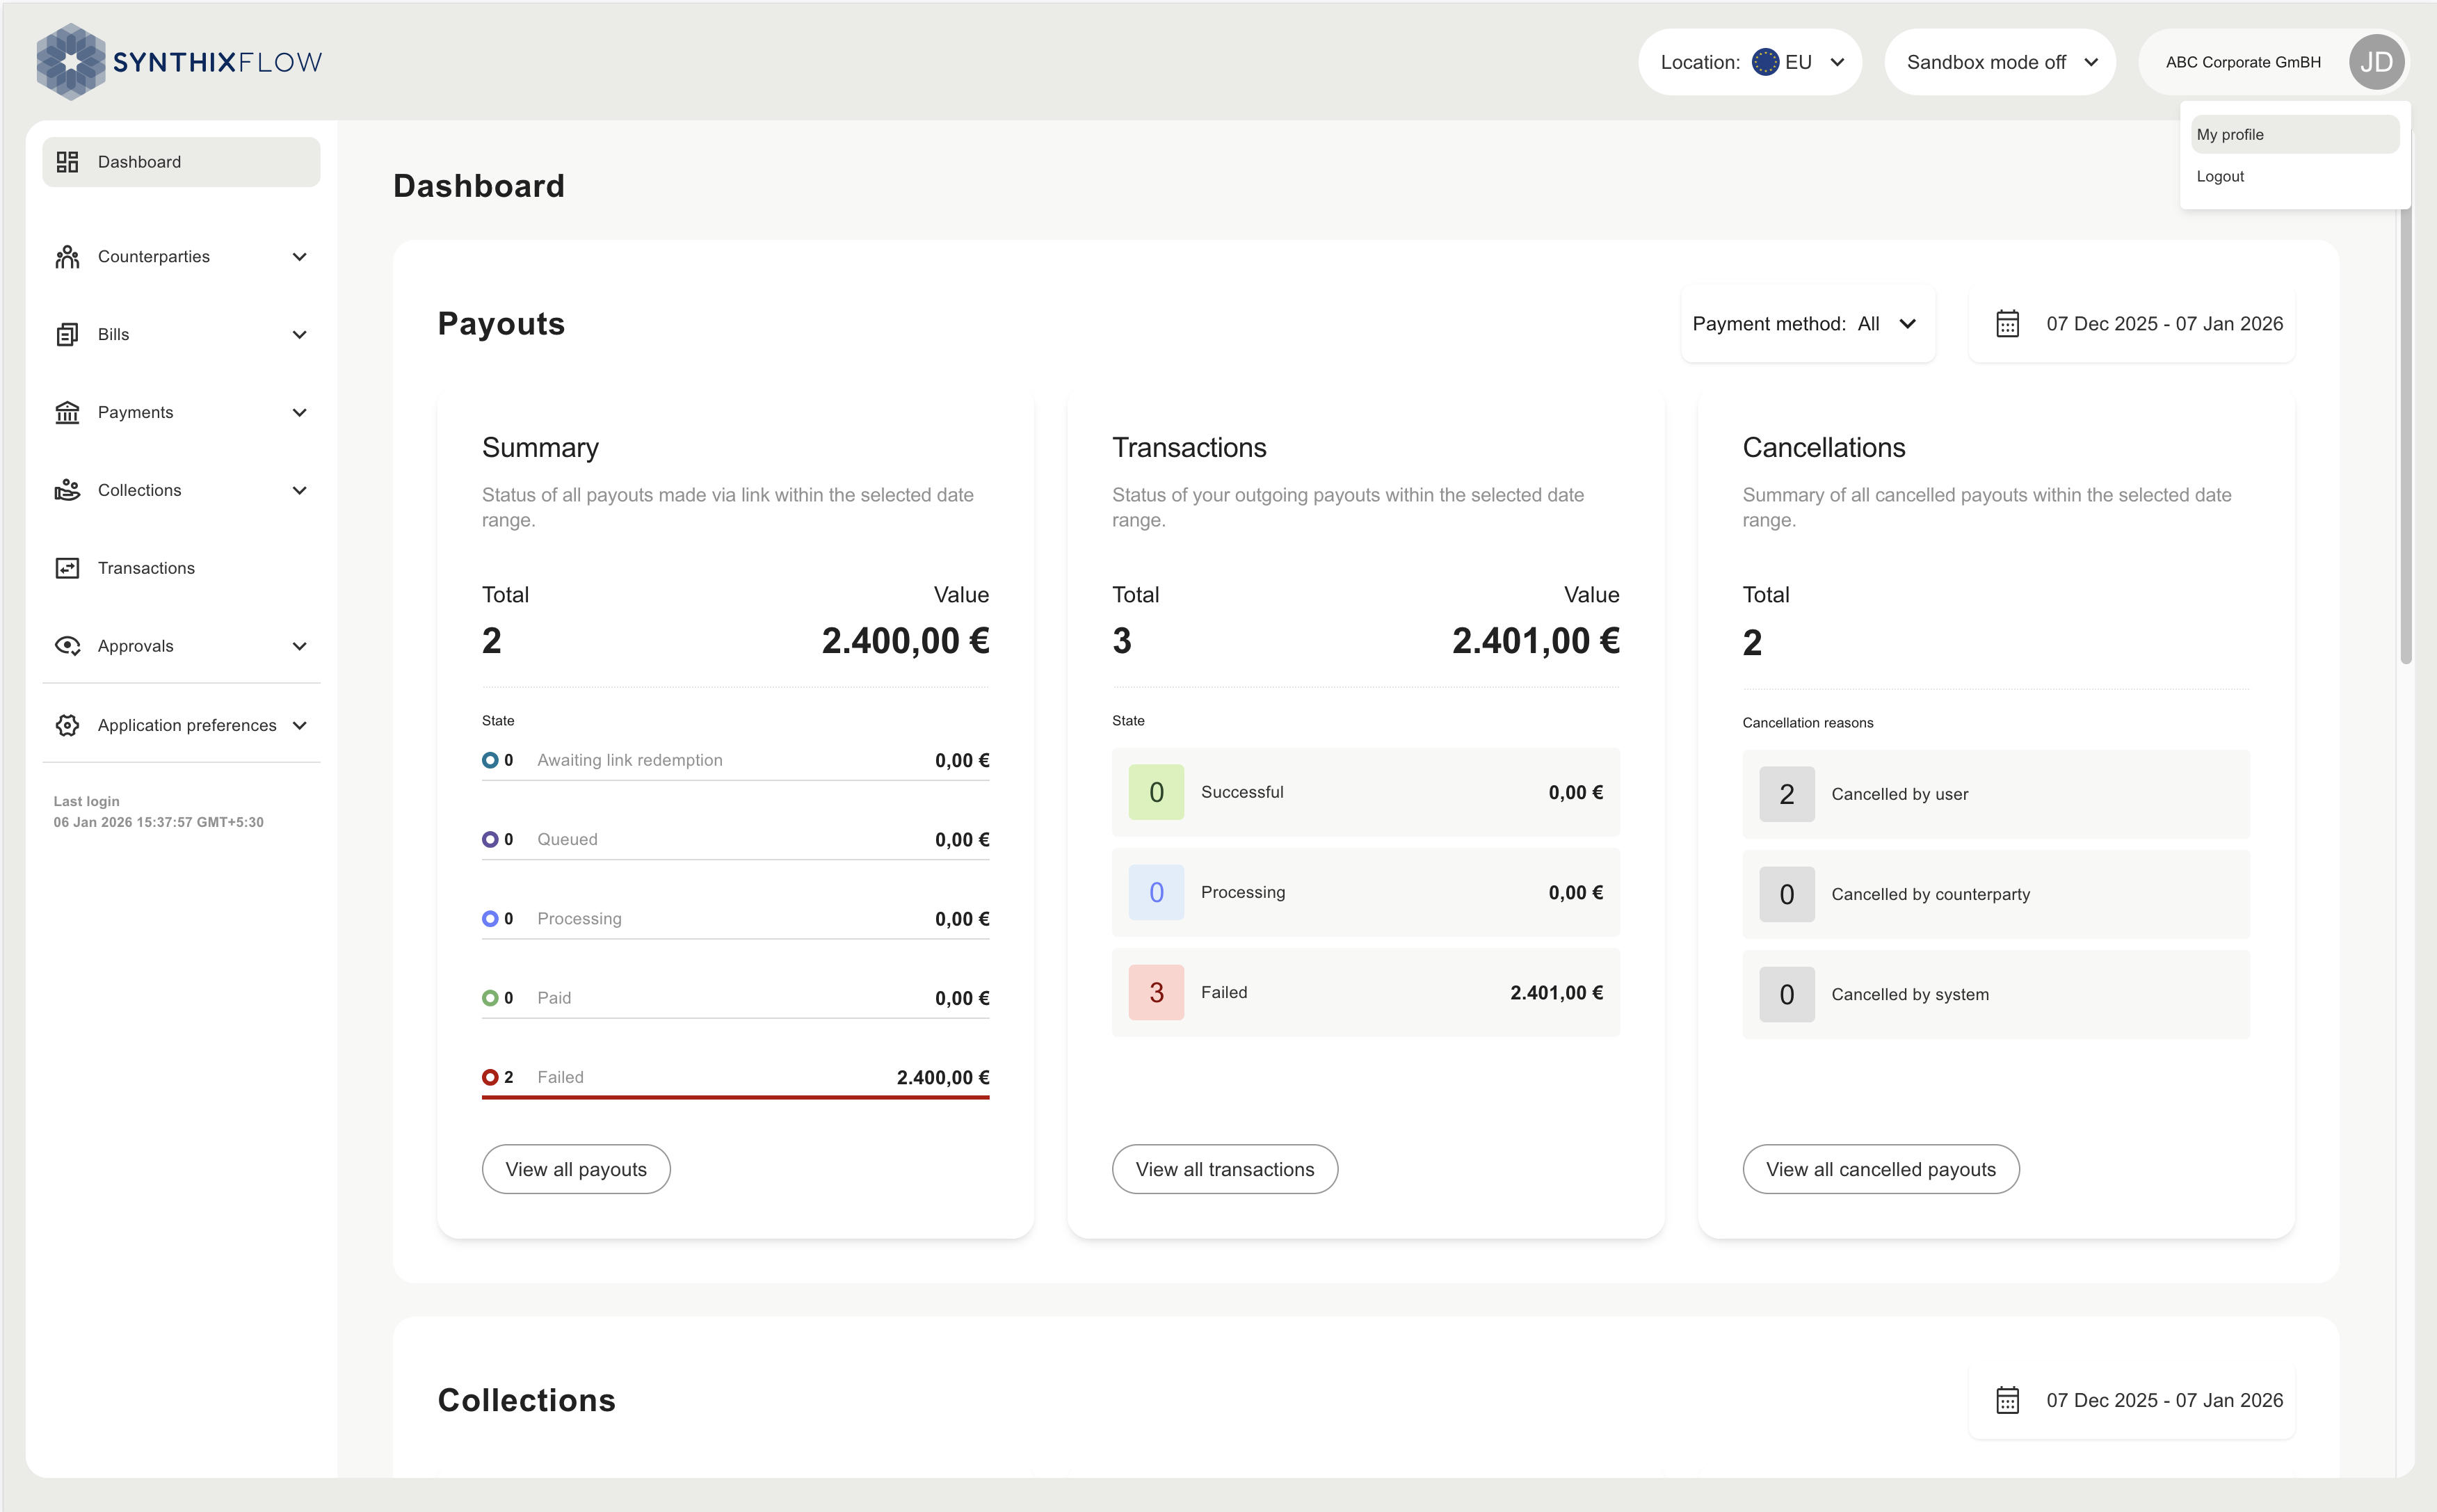Click the Cancelled by system label

click(x=1910, y=994)
